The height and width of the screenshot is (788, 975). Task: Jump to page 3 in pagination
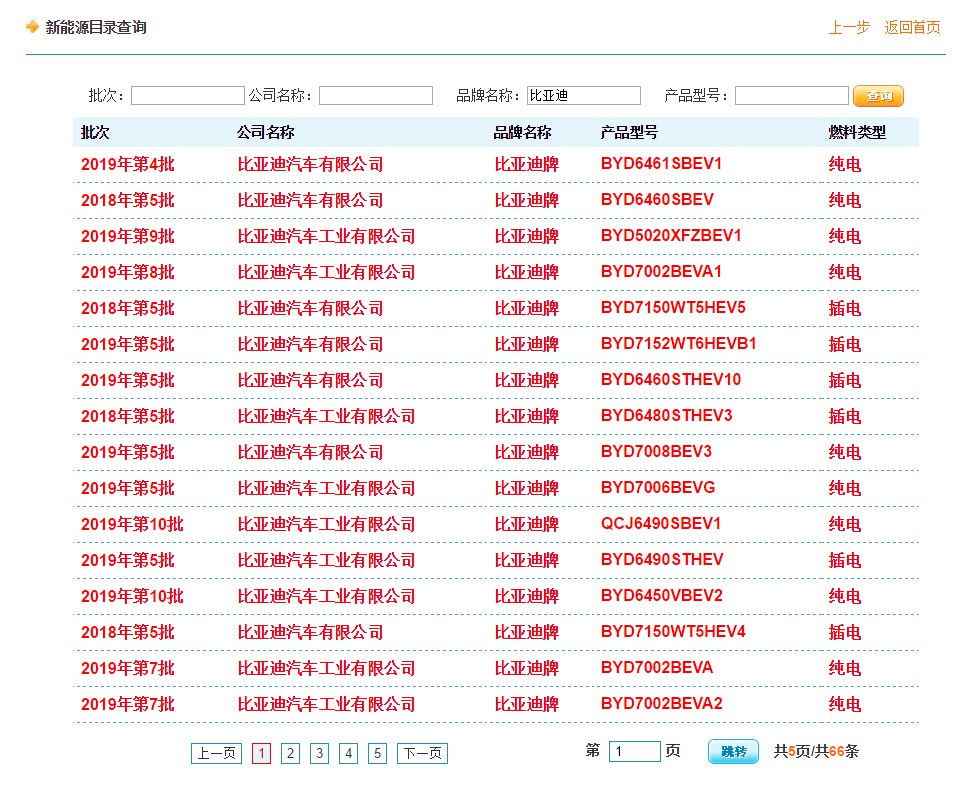(319, 753)
